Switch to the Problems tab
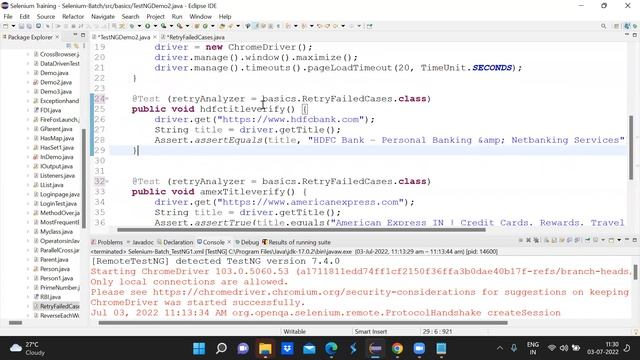 107,242
